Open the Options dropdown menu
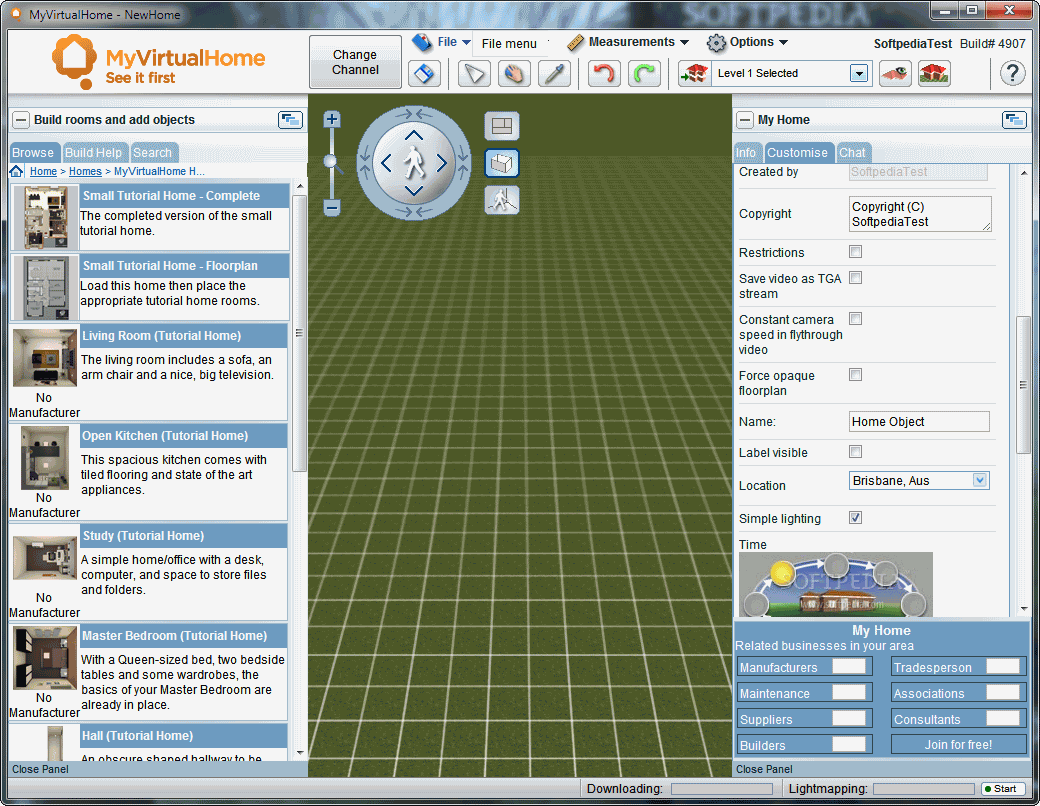Viewport: 1040px width, 806px height. 748,42
